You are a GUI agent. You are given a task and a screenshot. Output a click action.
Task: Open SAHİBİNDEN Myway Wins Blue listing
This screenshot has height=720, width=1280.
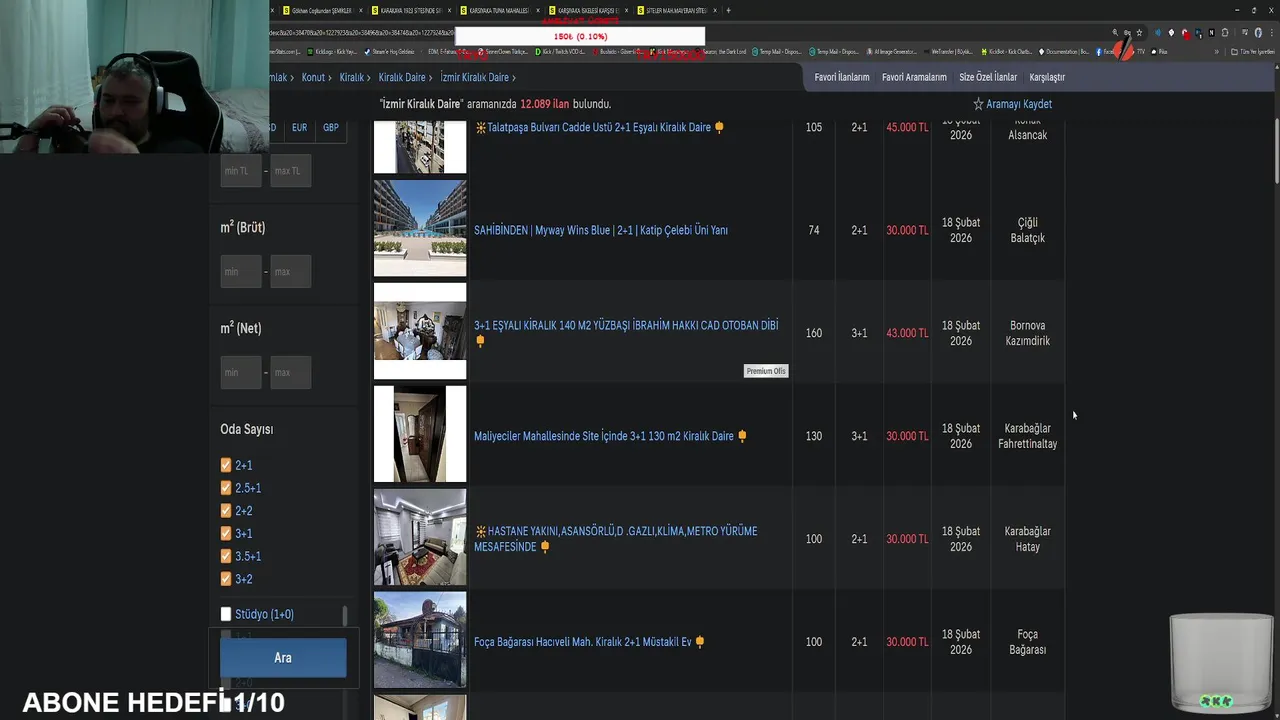pyautogui.click(x=601, y=230)
